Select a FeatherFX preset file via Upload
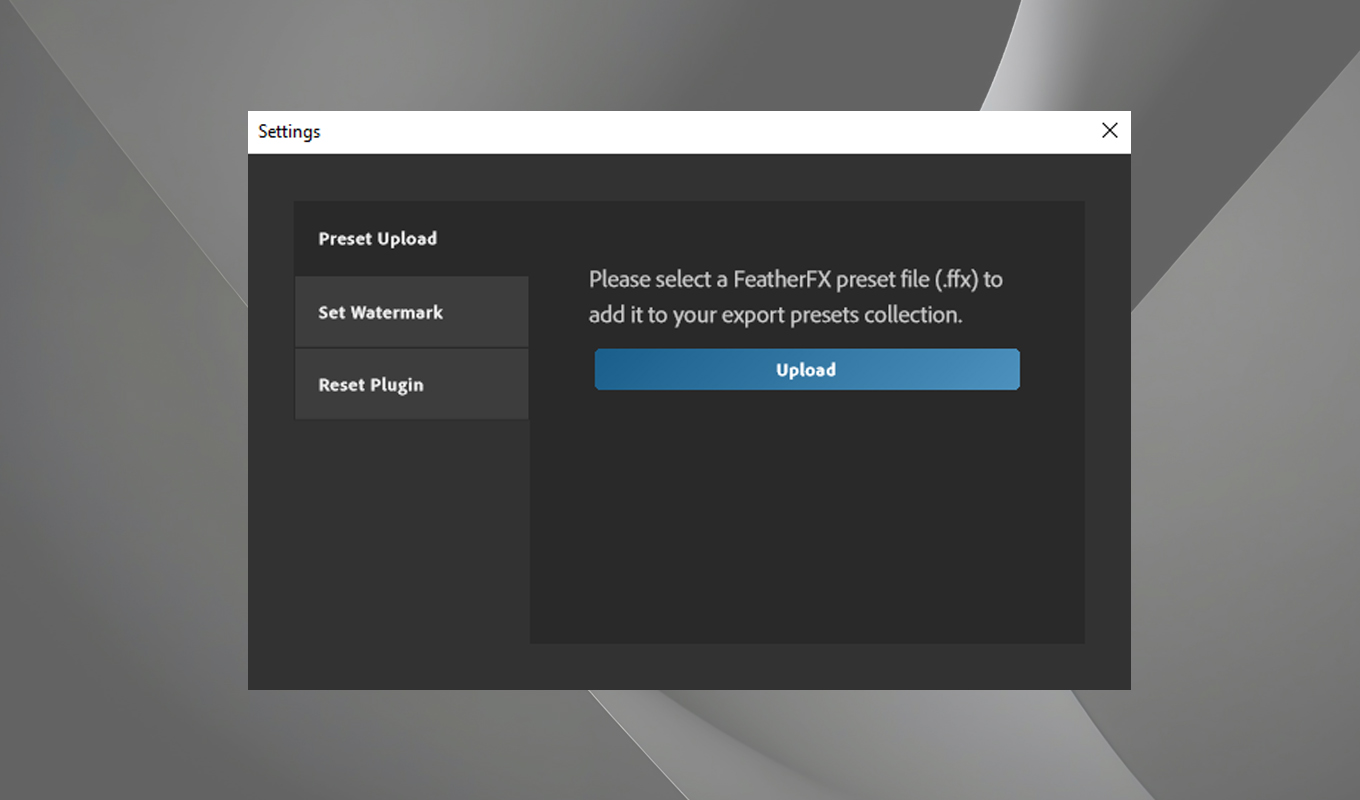Image resolution: width=1360 pixels, height=800 pixels. 806,369
